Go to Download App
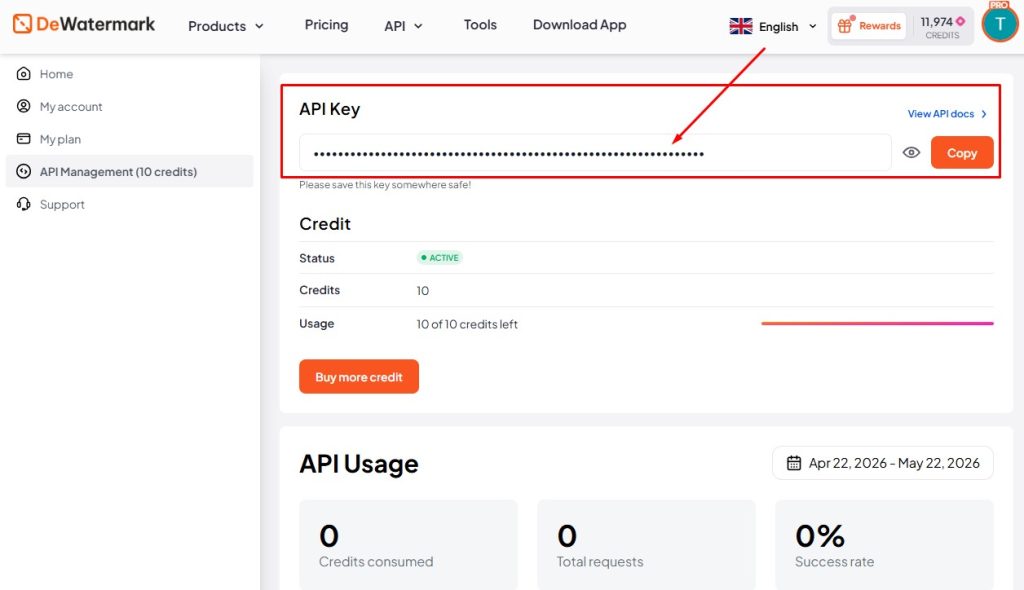The image size is (1024, 590). (x=579, y=25)
